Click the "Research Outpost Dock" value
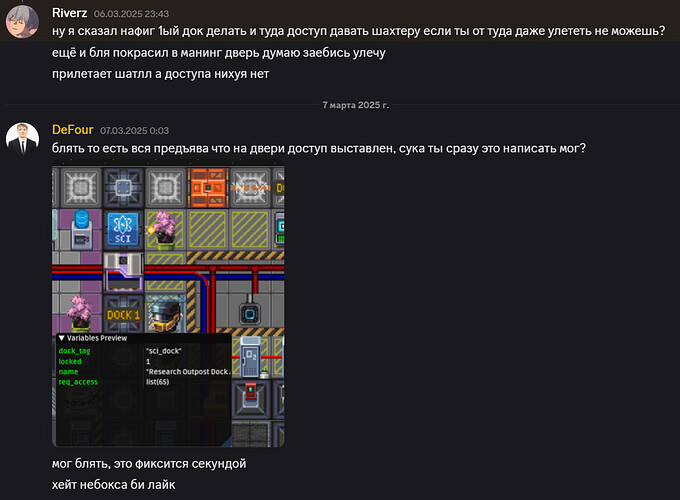The height and width of the screenshot is (500, 680). [x=188, y=372]
